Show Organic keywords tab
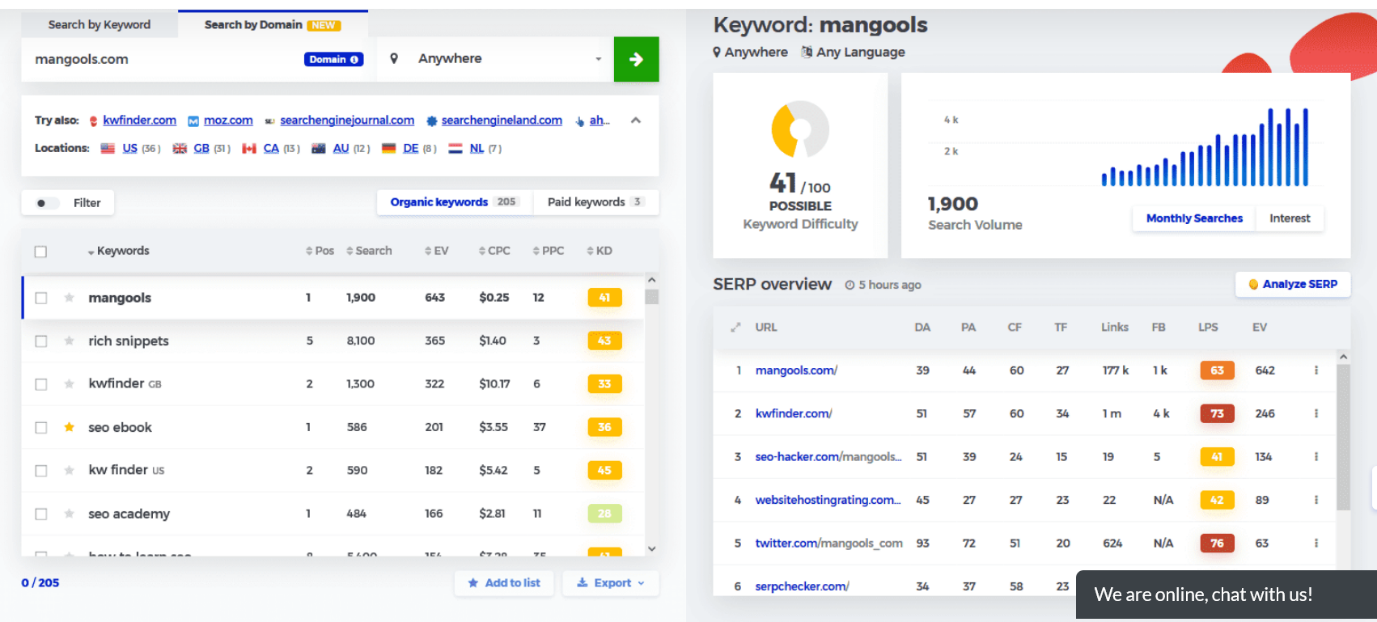 (454, 202)
